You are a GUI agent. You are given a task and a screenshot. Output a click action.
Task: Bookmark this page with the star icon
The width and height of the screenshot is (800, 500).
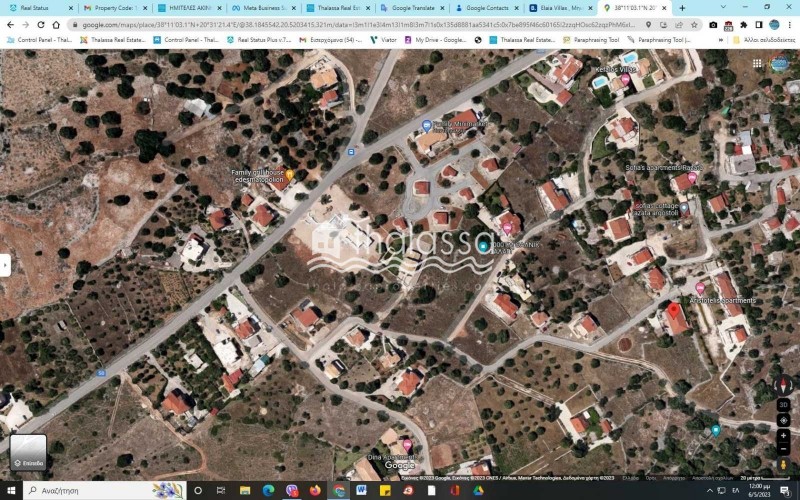[694, 24]
